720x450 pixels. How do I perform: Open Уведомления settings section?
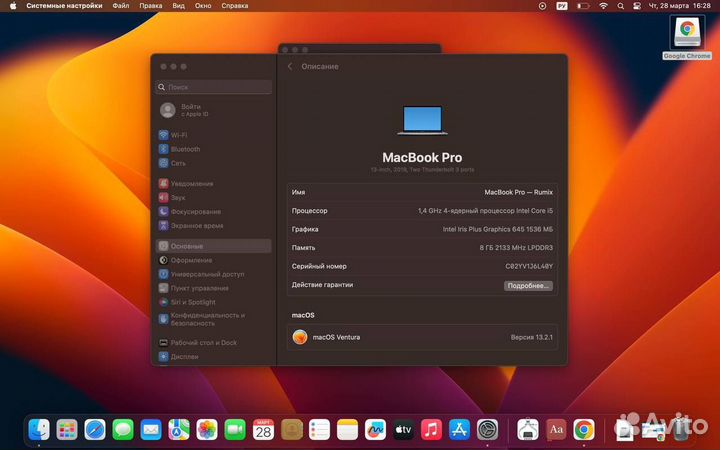pyautogui.click(x=186, y=184)
